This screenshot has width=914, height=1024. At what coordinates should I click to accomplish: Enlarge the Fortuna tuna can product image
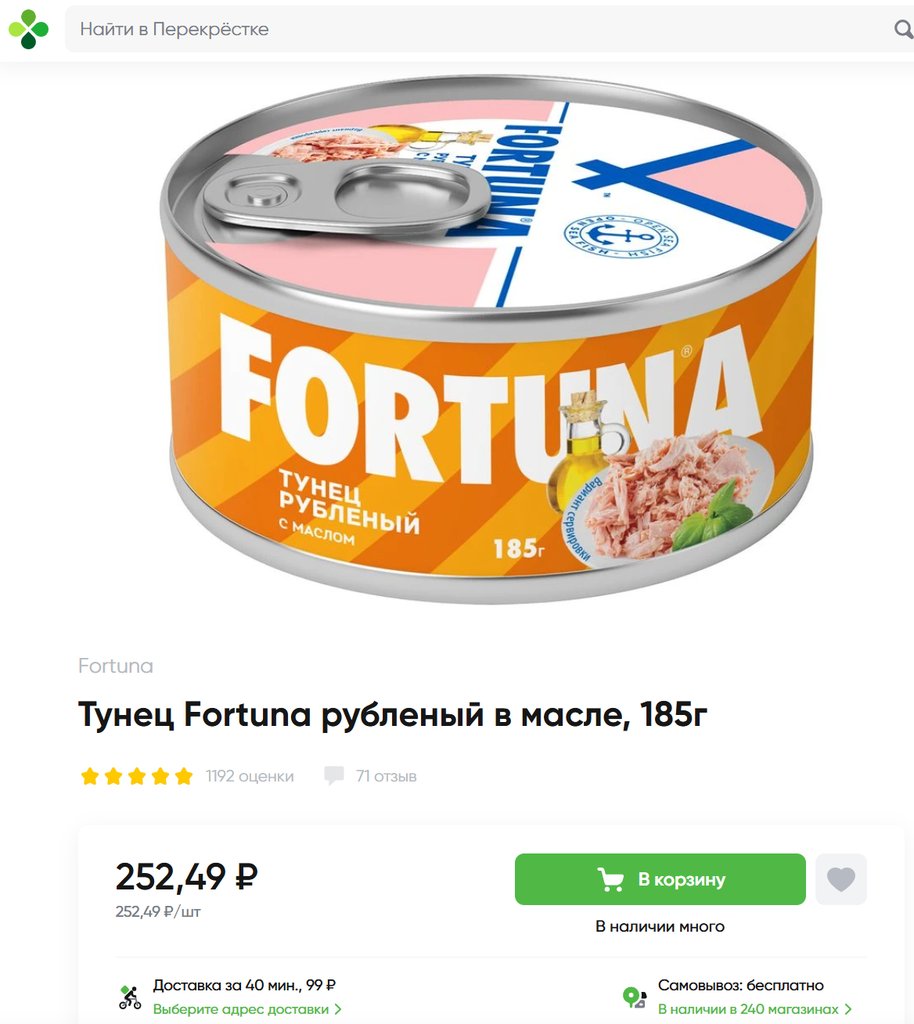490,340
